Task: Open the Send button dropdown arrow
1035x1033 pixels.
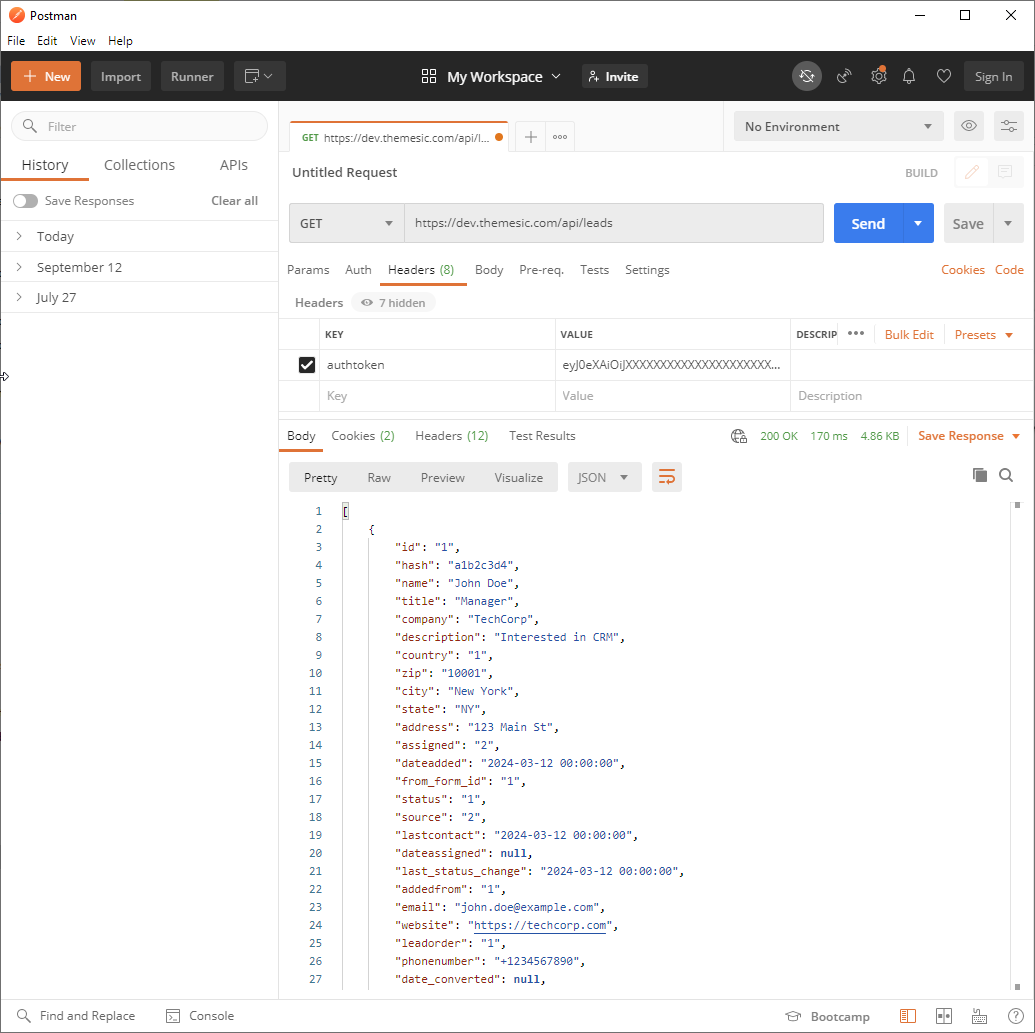Action: pos(918,223)
